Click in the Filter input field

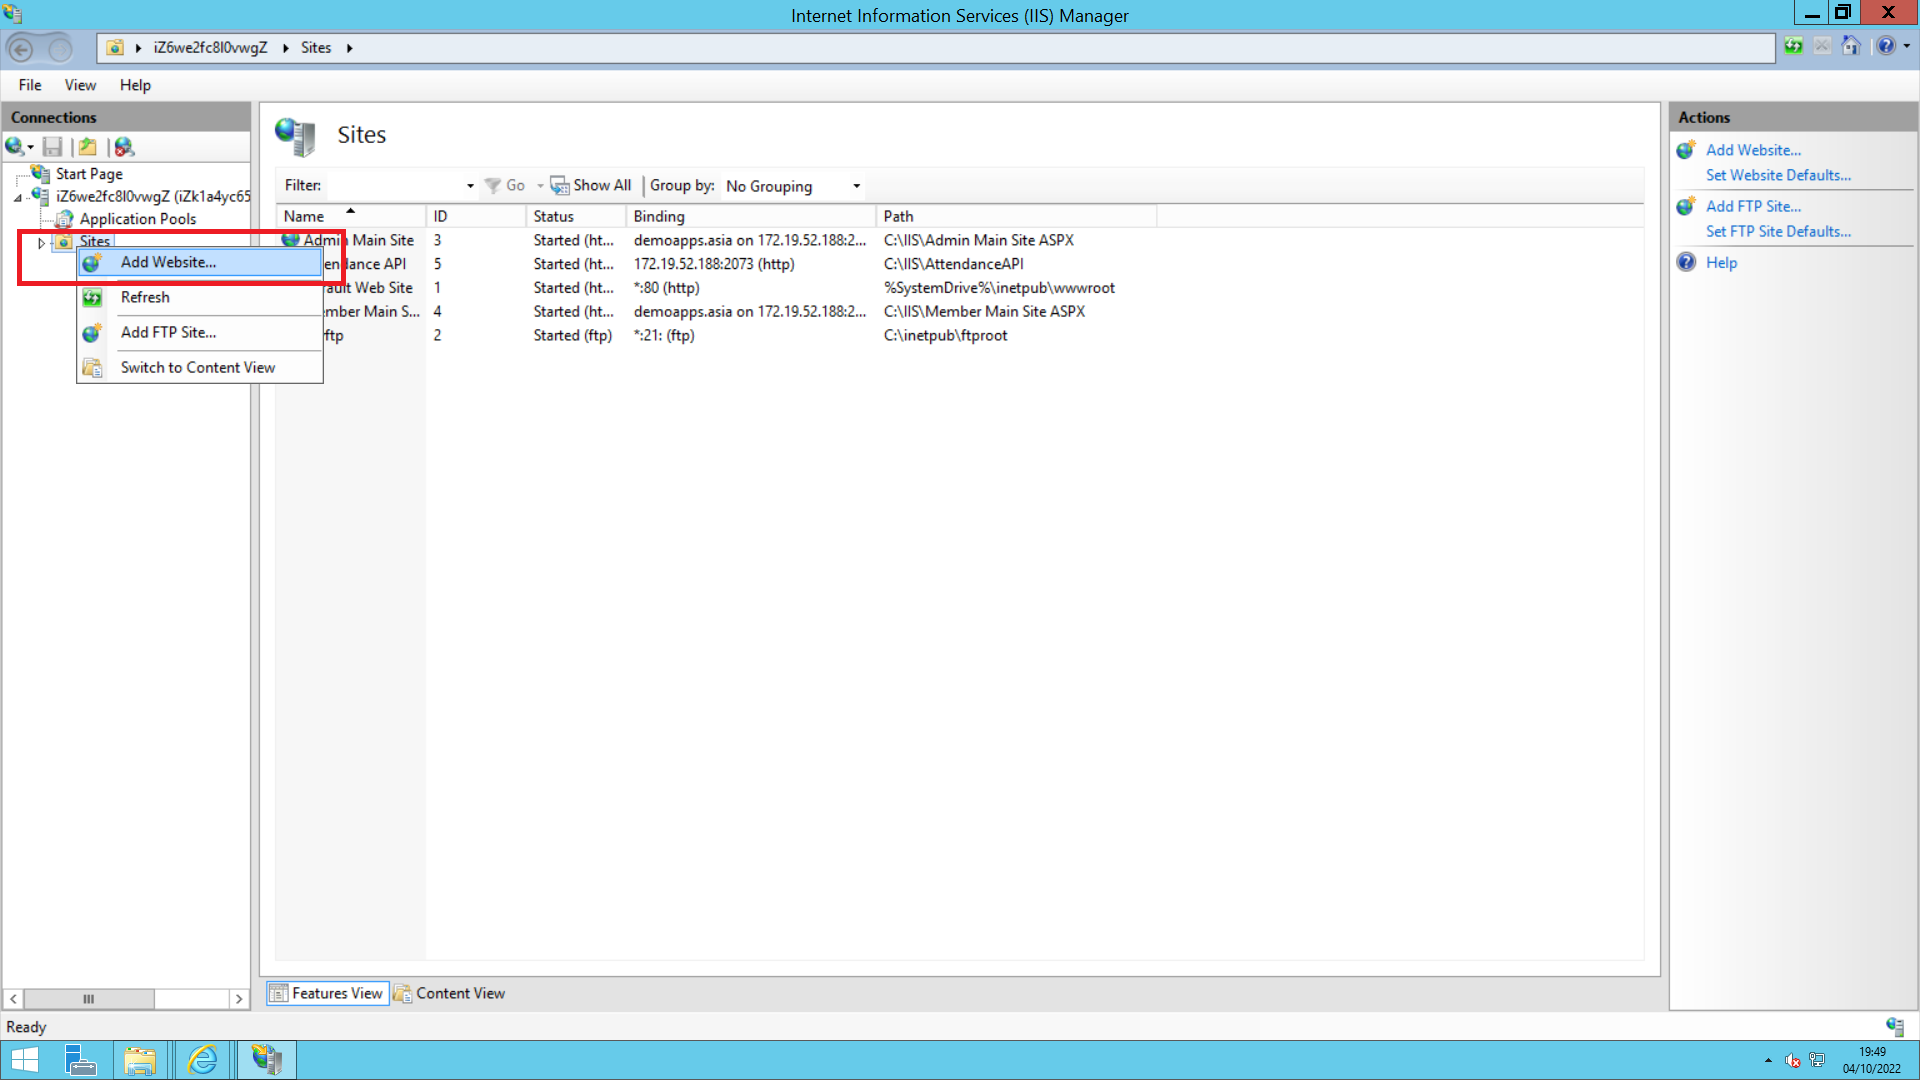395,185
